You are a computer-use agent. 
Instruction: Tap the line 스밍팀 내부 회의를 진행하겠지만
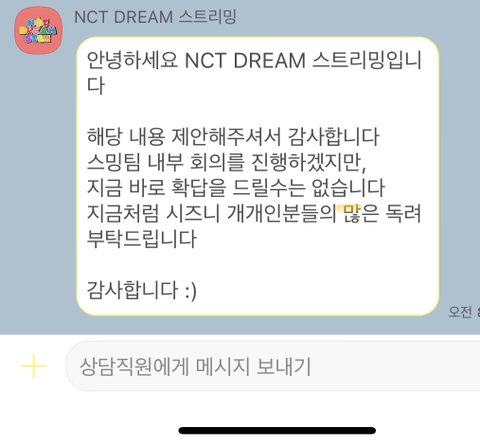[x=227, y=162]
